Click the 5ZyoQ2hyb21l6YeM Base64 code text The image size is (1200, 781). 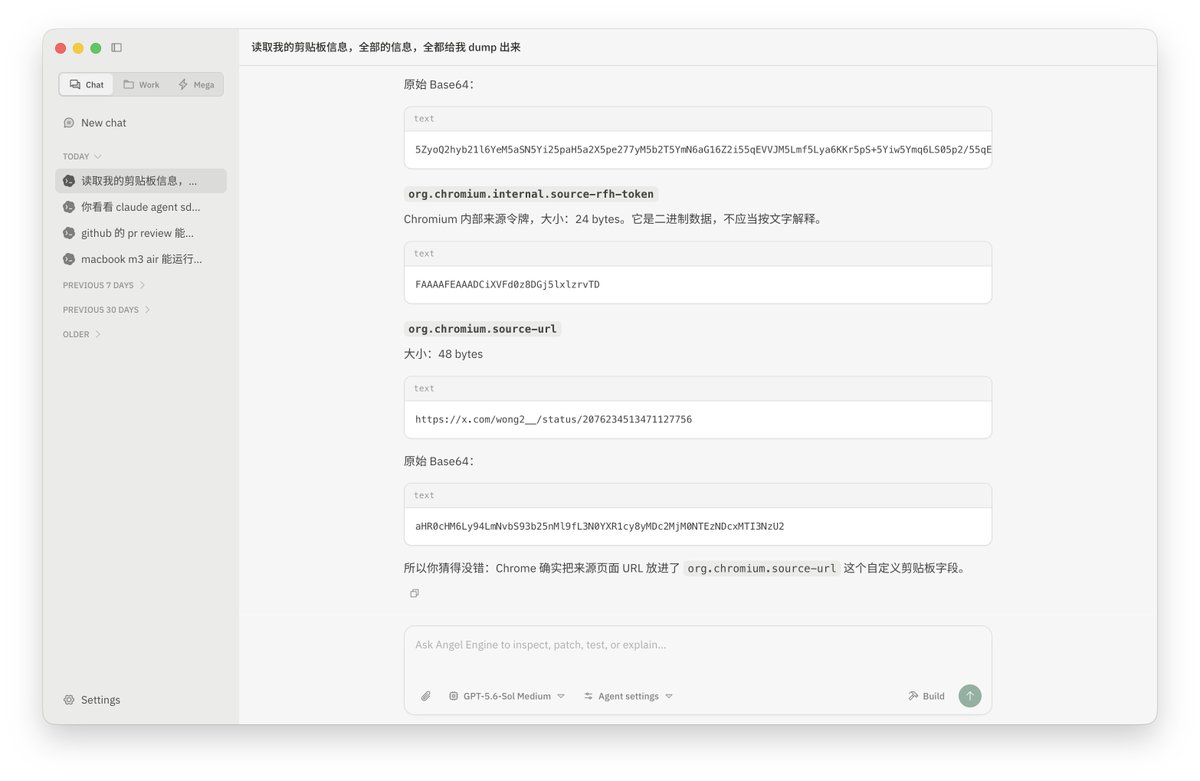703,150
